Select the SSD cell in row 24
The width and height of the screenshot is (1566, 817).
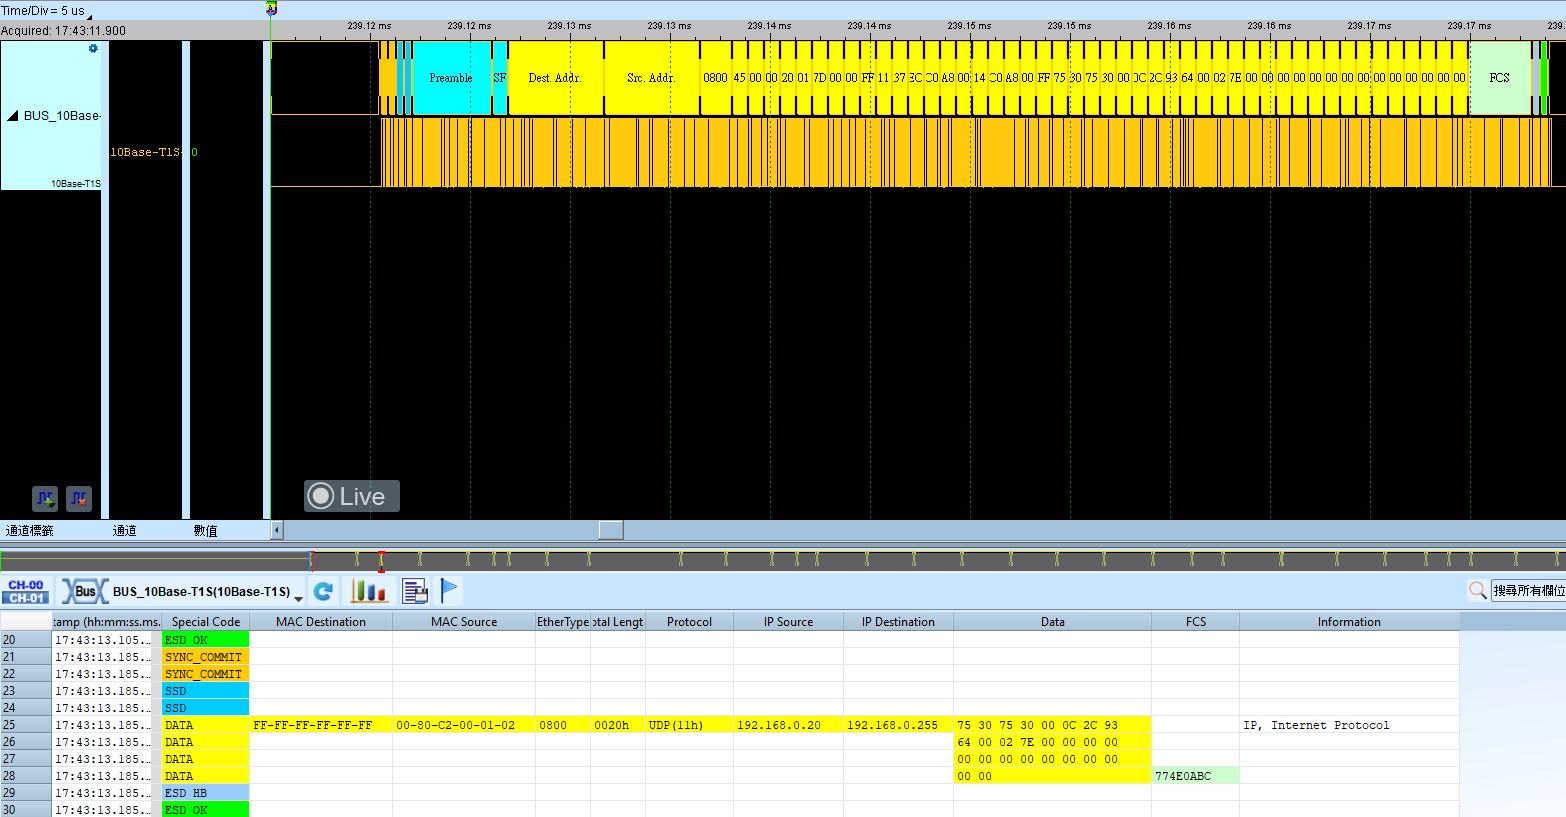click(205, 708)
